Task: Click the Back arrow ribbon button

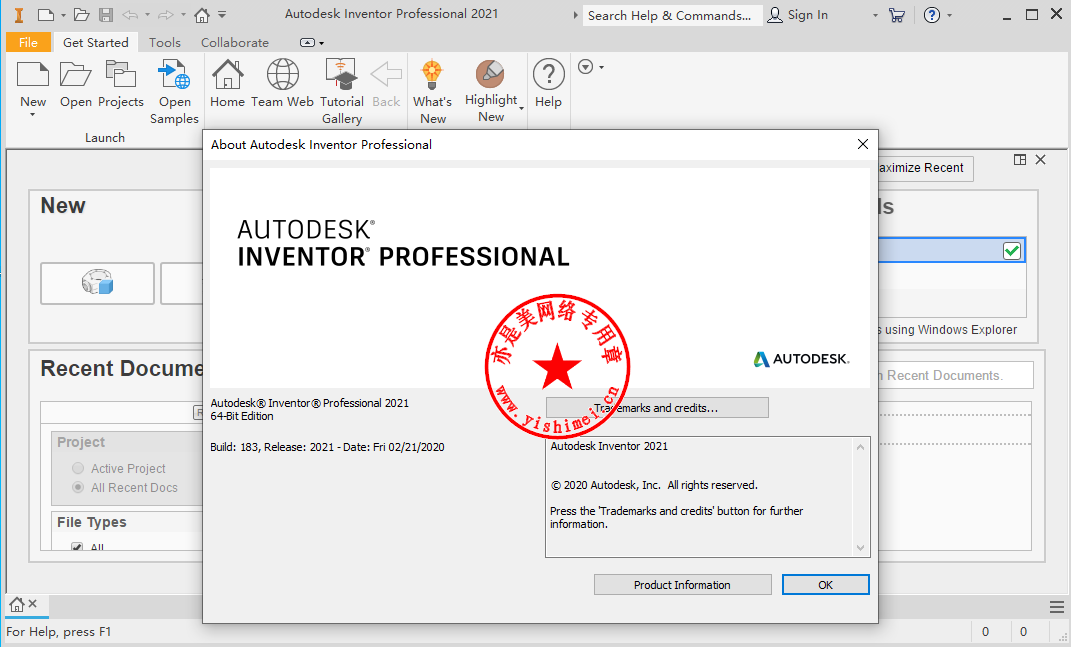Action: coord(386,84)
